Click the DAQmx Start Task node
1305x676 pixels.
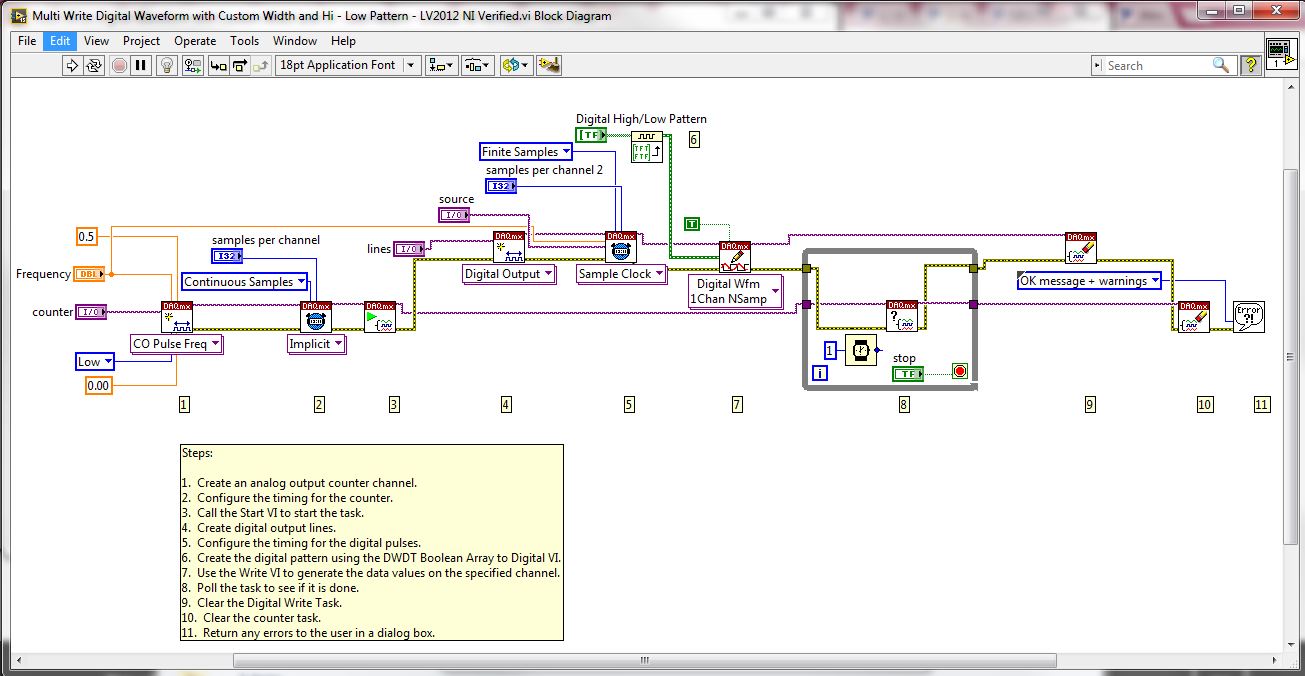(379, 317)
